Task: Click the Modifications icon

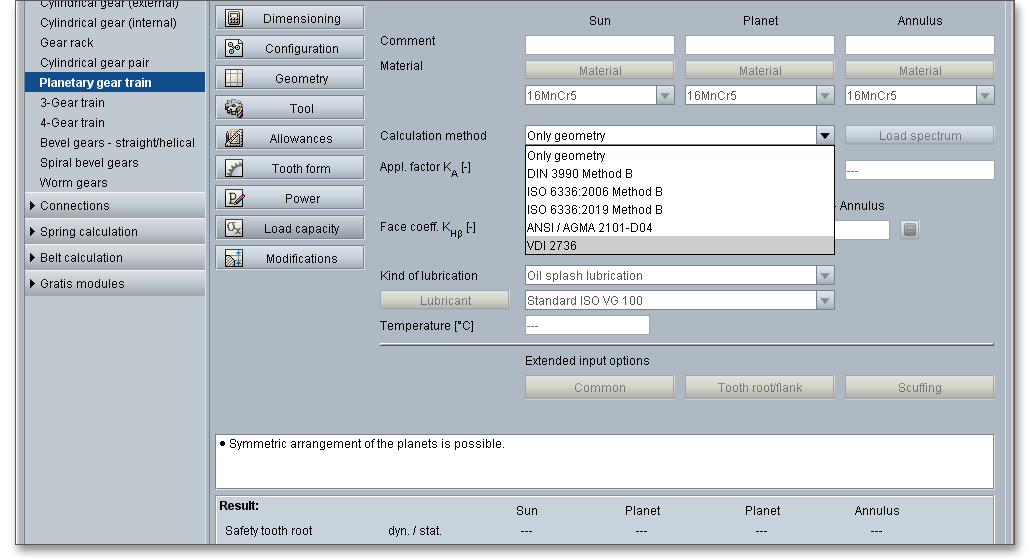Action: coord(234,258)
